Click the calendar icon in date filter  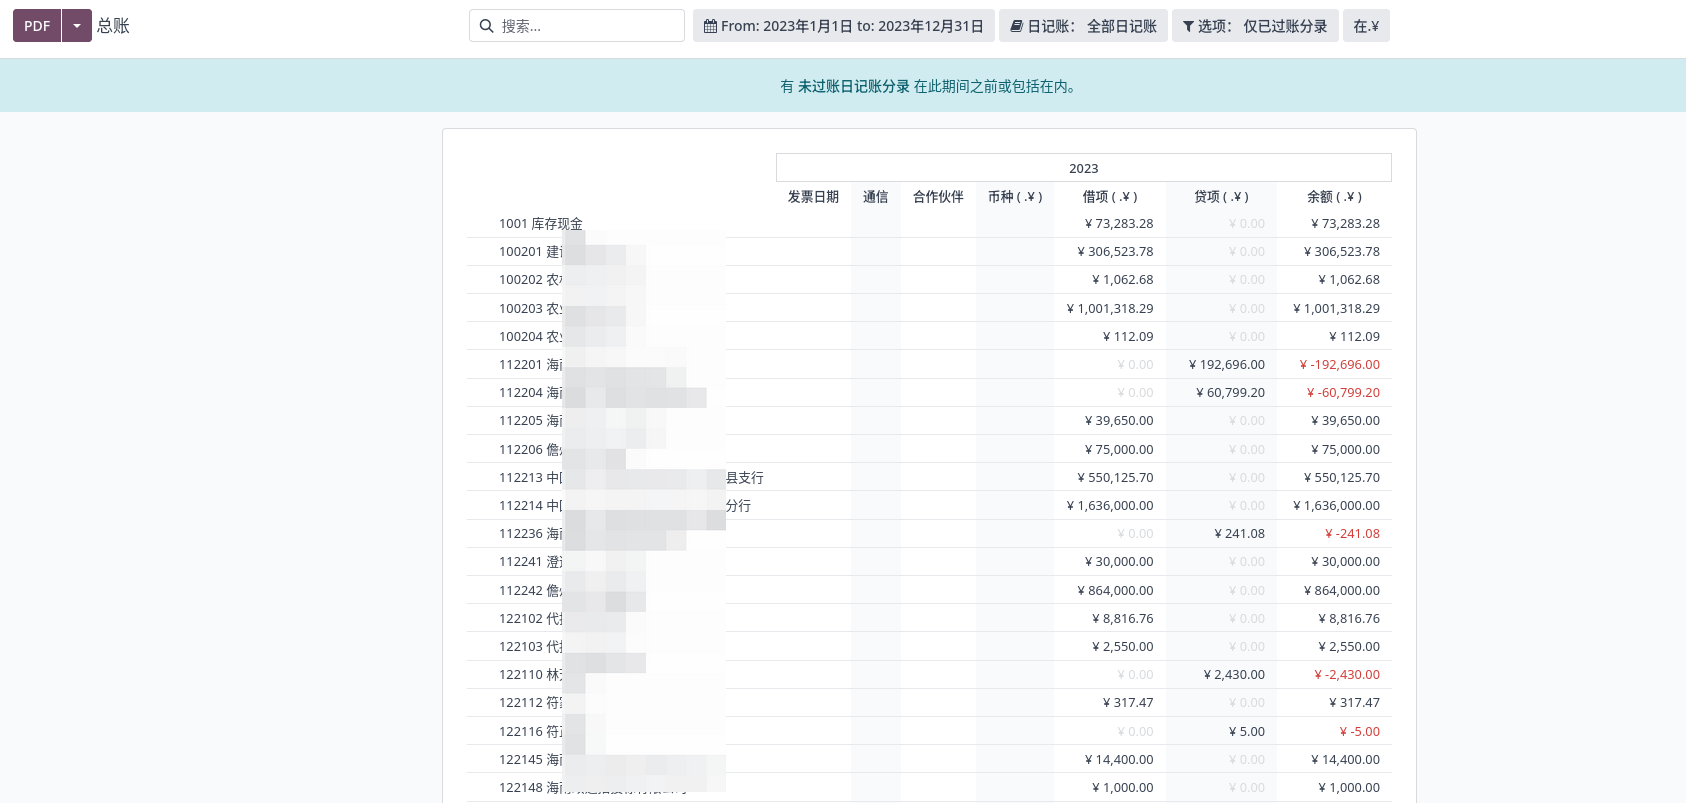pos(710,26)
